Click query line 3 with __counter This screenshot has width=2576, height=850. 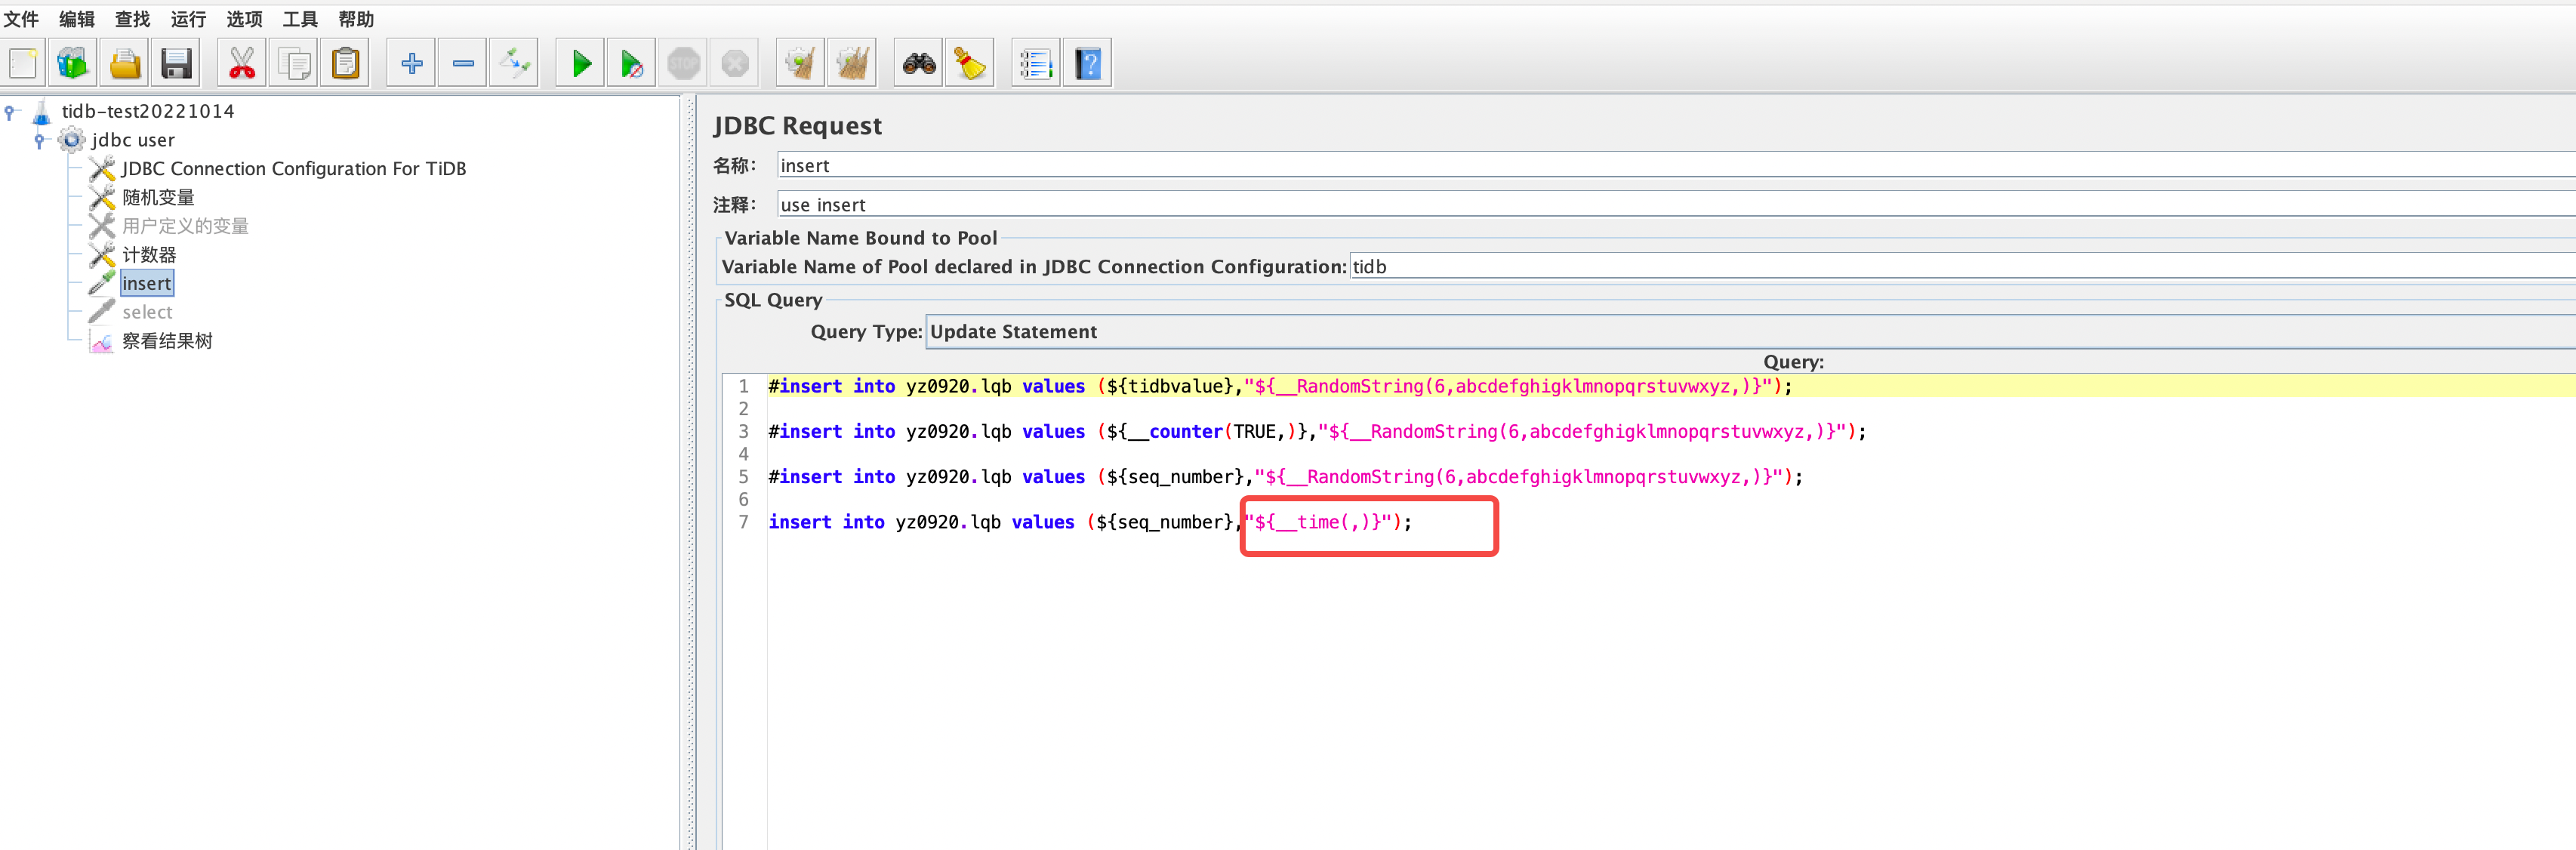tap(1317, 432)
